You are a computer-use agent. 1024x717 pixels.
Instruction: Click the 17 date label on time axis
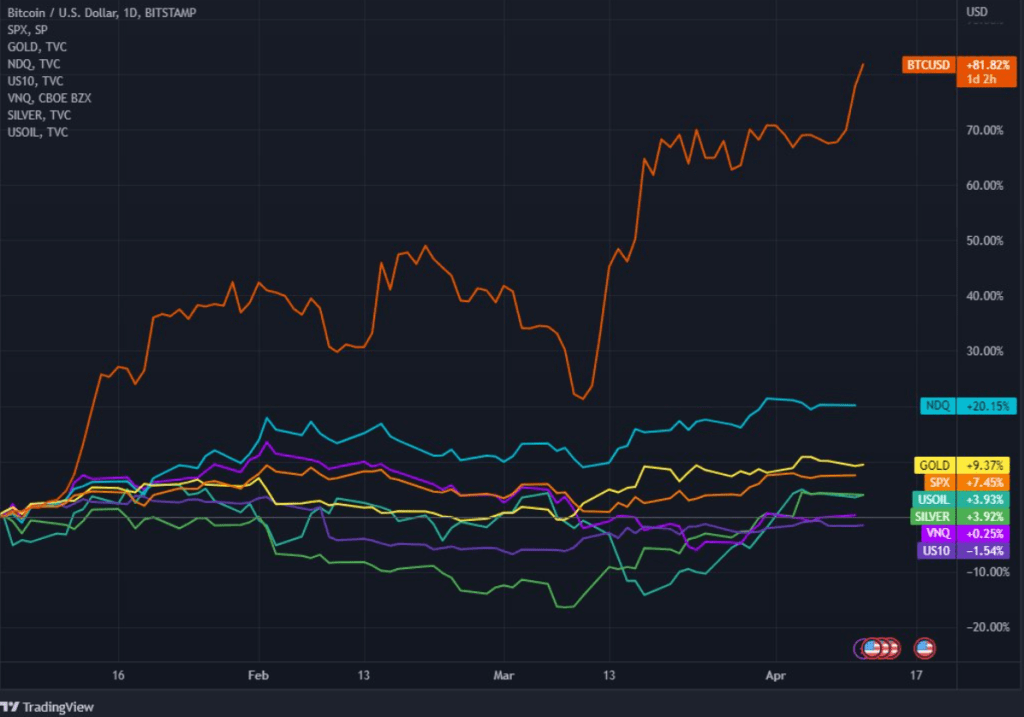916,675
